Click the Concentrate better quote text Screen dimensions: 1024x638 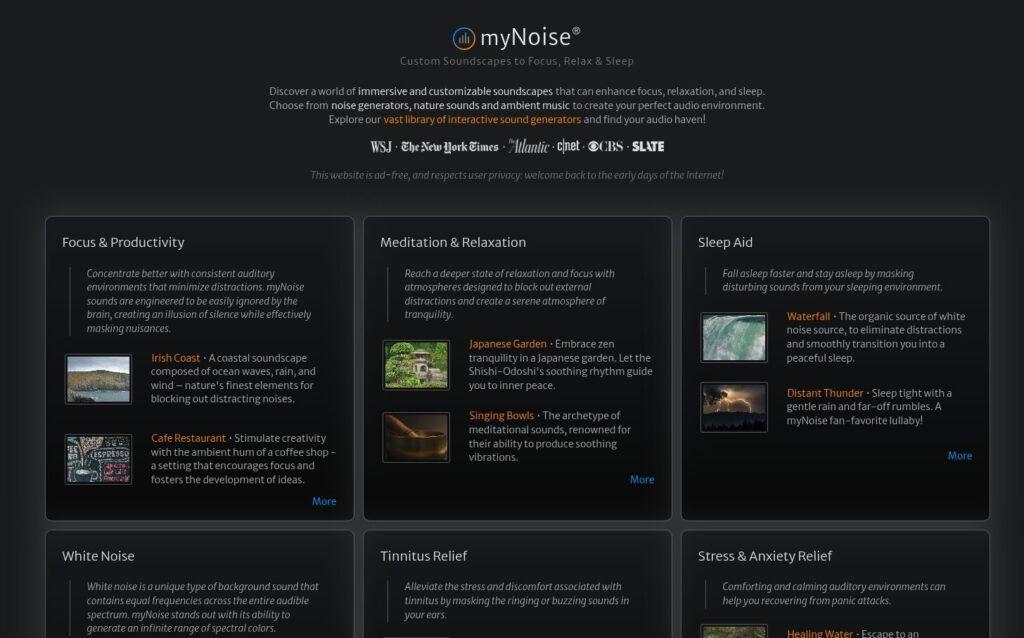point(199,301)
